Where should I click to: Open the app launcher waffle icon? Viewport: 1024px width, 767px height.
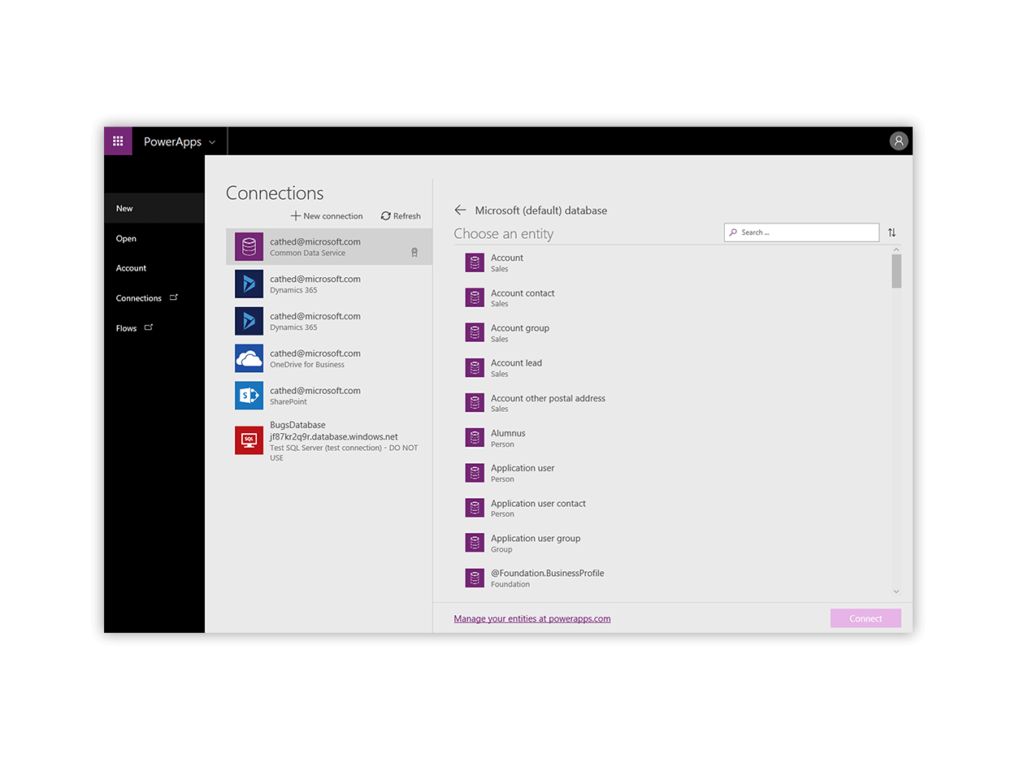[118, 141]
